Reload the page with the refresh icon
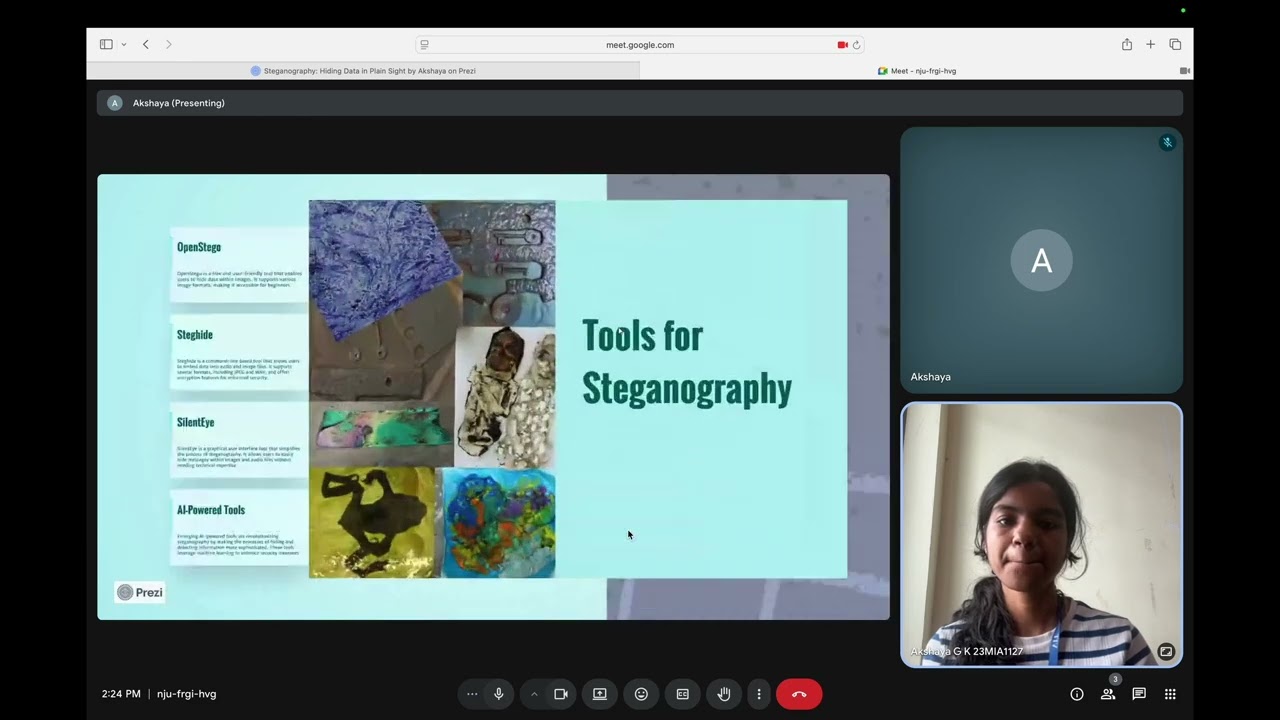 coord(857,45)
